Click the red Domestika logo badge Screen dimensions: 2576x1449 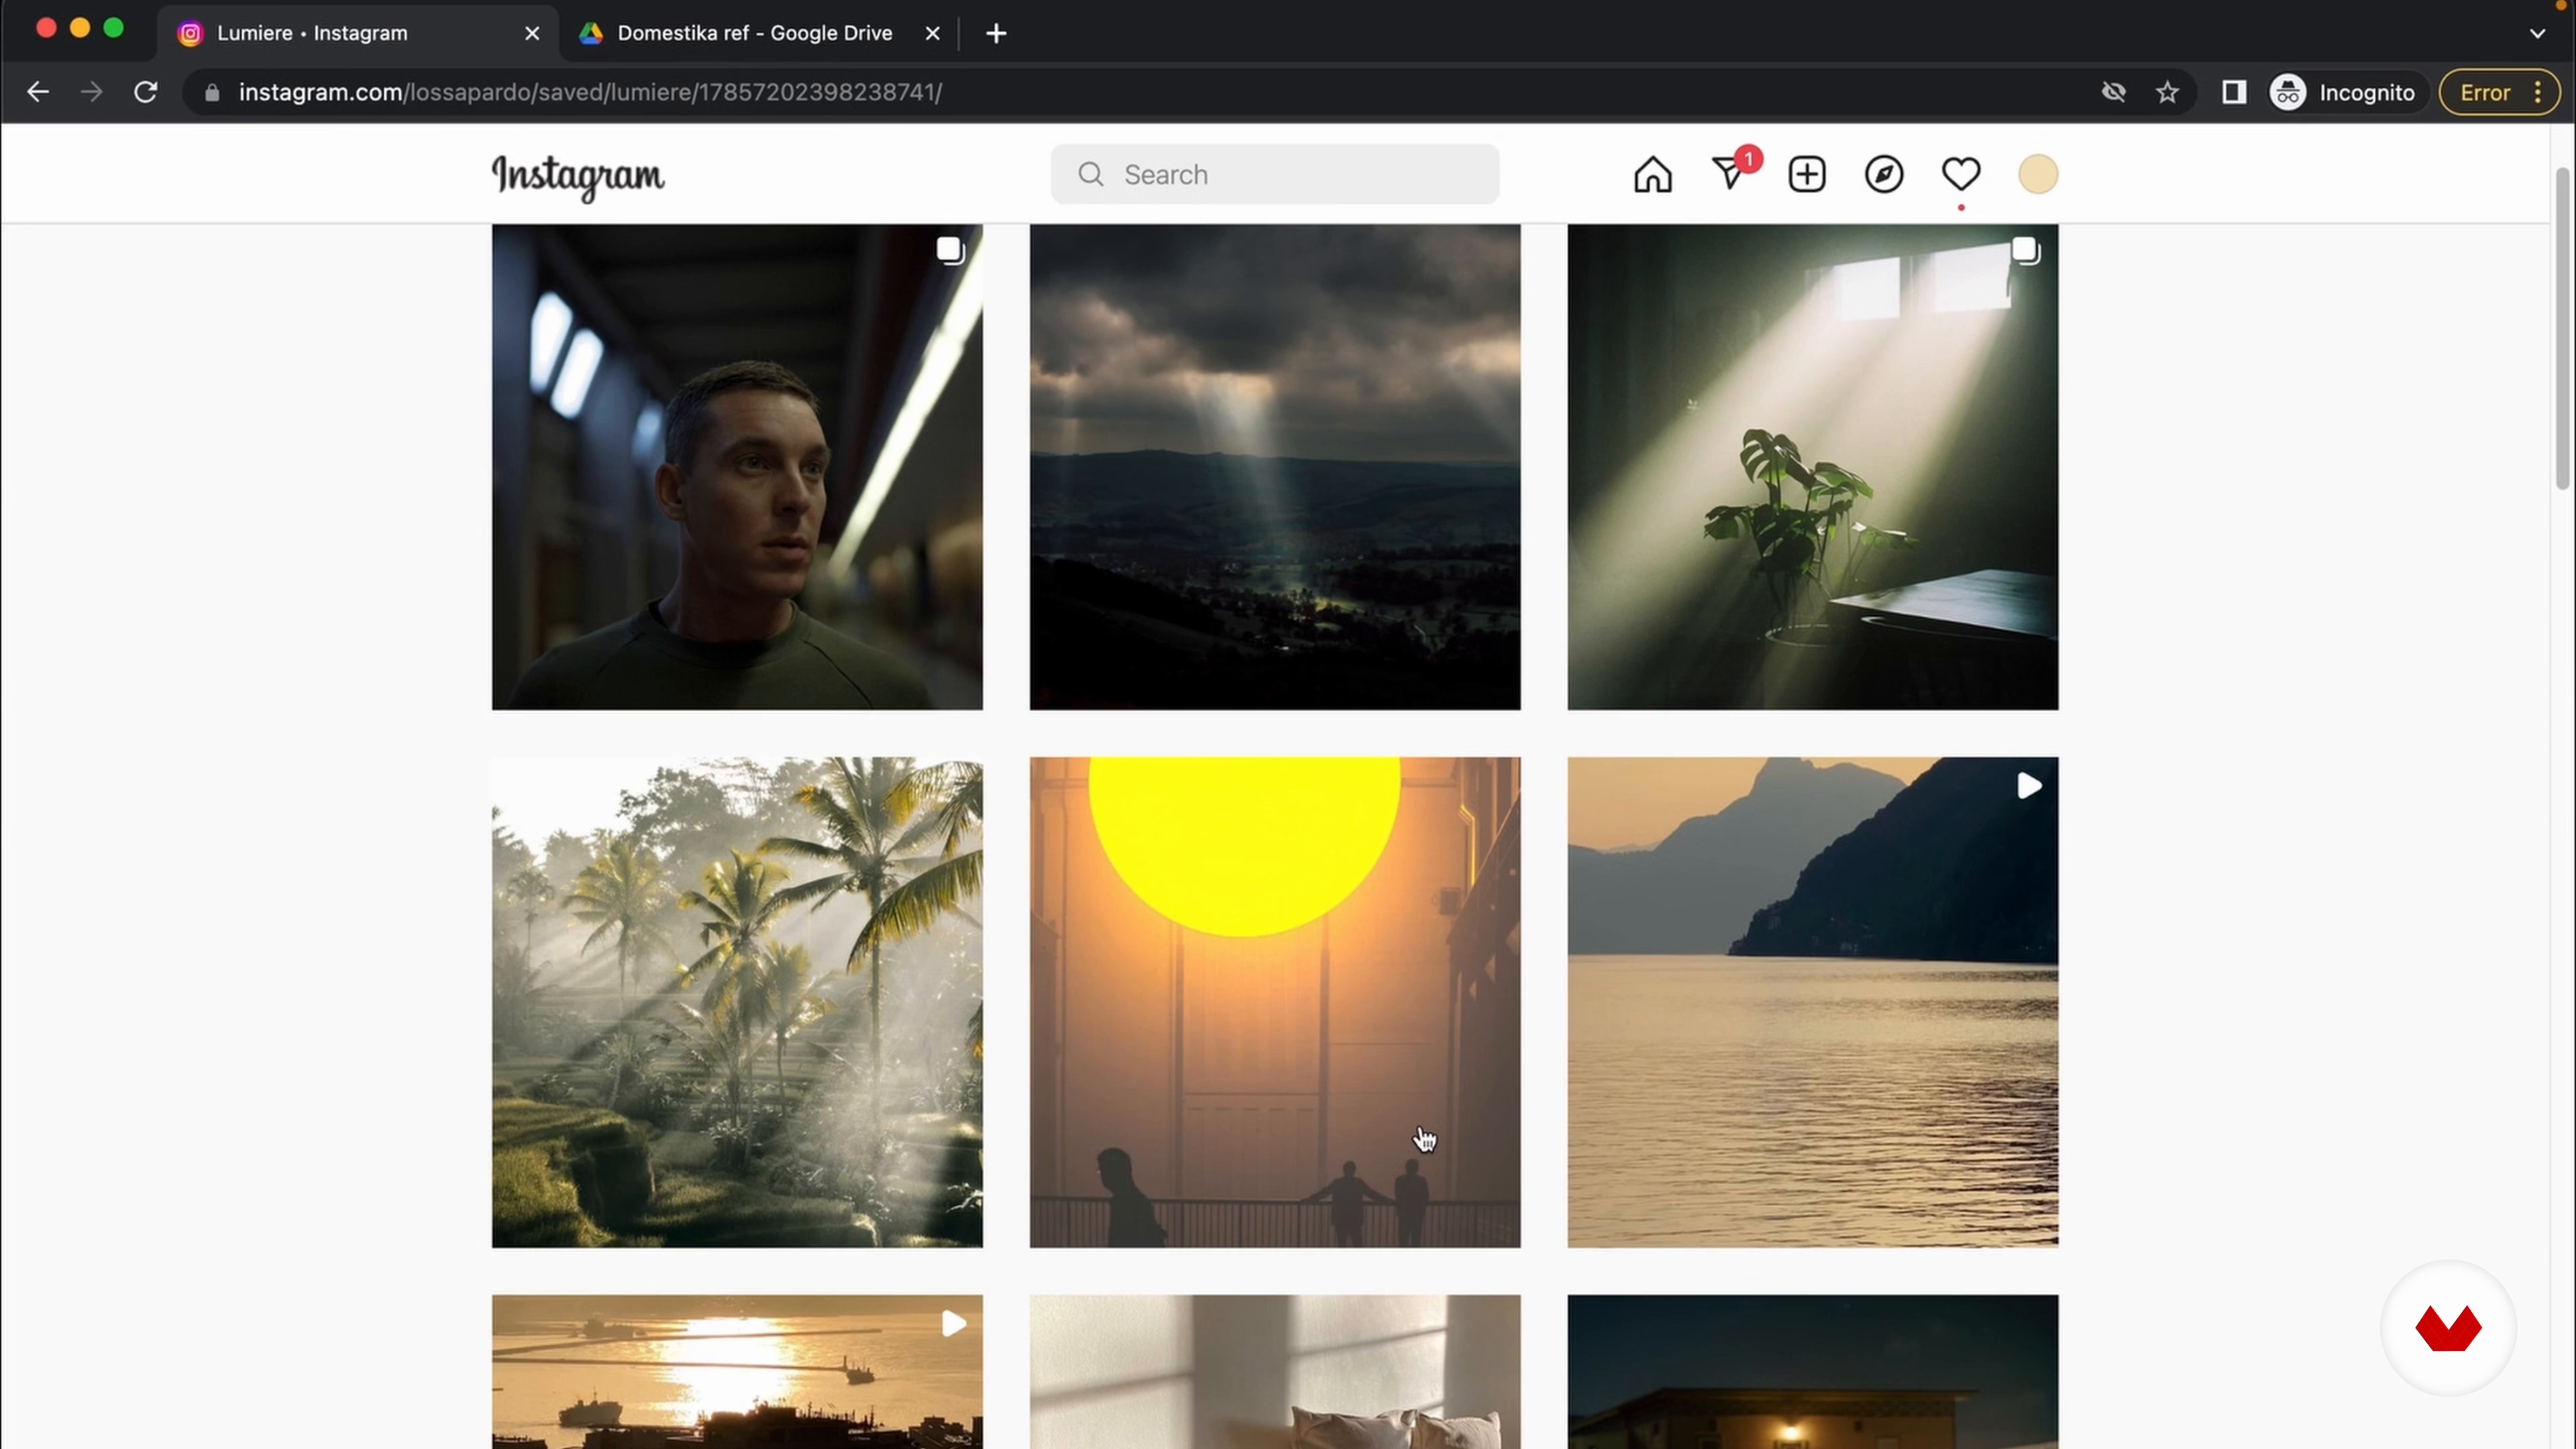(2448, 1328)
